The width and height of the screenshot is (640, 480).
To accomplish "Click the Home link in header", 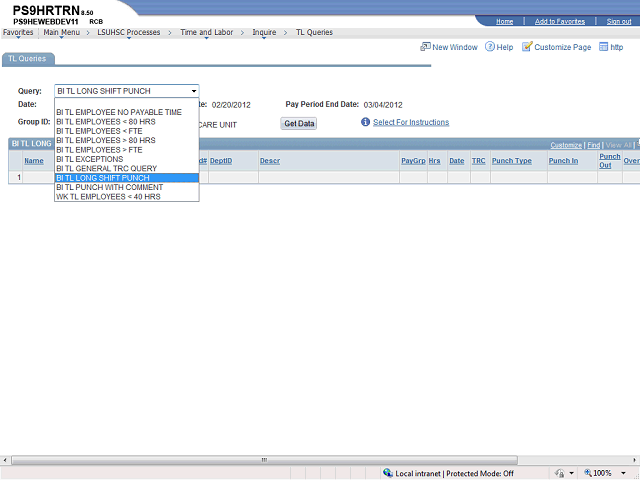I will 504,21.
